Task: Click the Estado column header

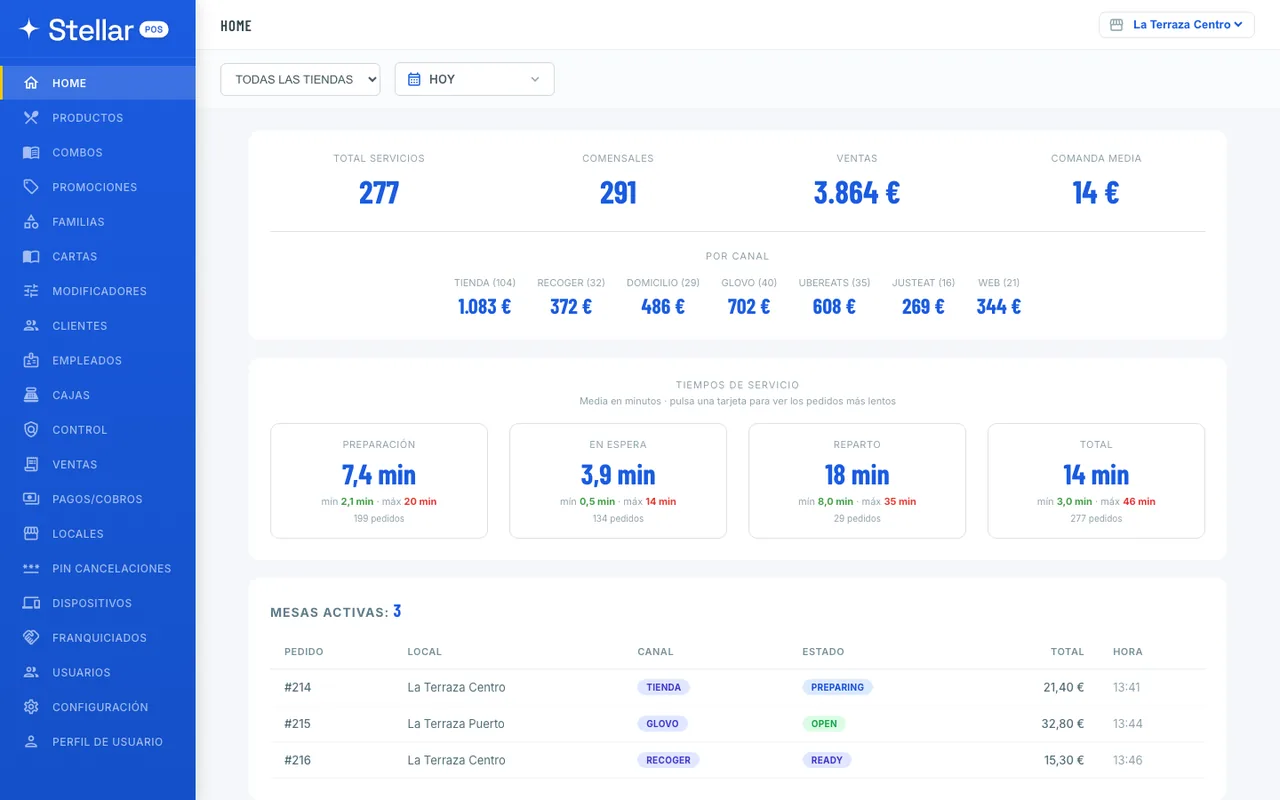Action: (823, 652)
